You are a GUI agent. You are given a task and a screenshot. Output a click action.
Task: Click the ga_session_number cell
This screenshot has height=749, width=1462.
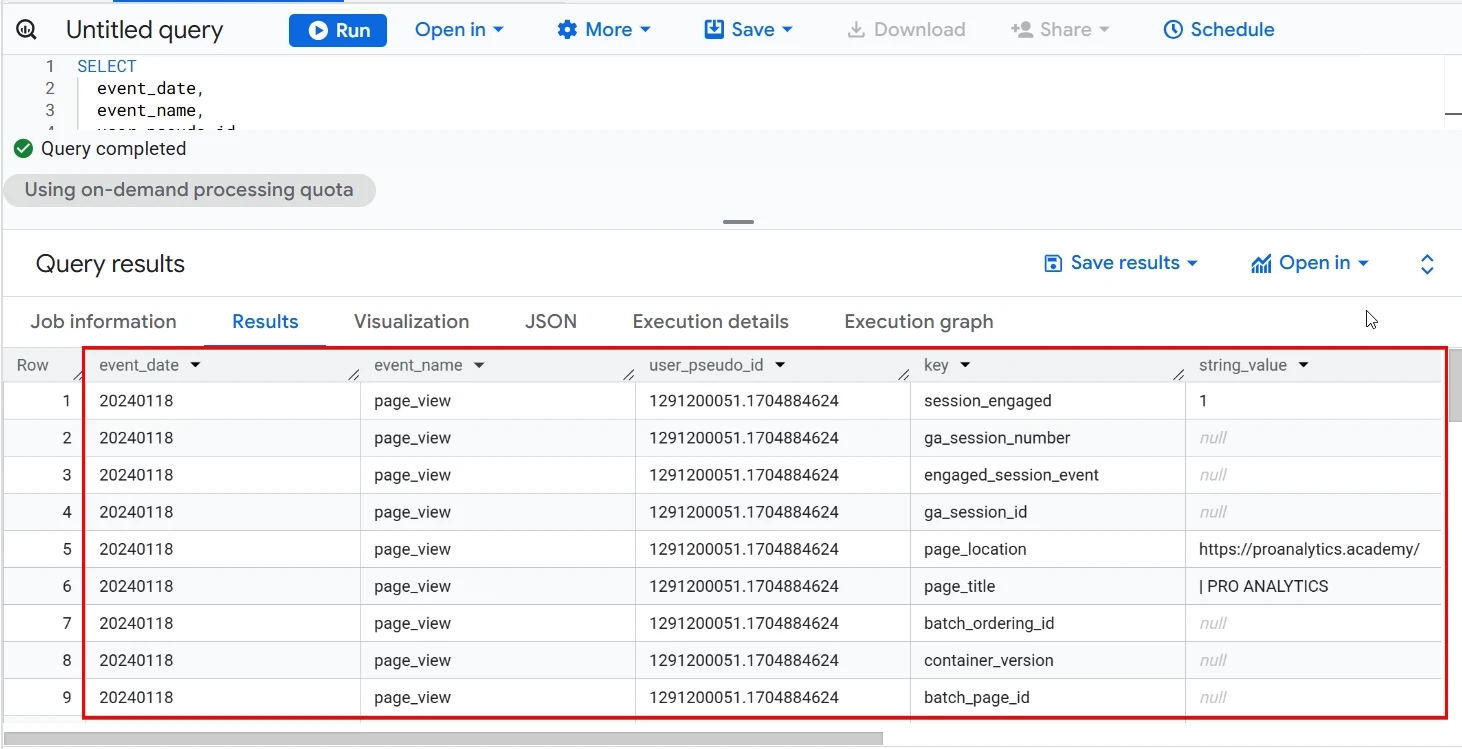tap(1047, 438)
